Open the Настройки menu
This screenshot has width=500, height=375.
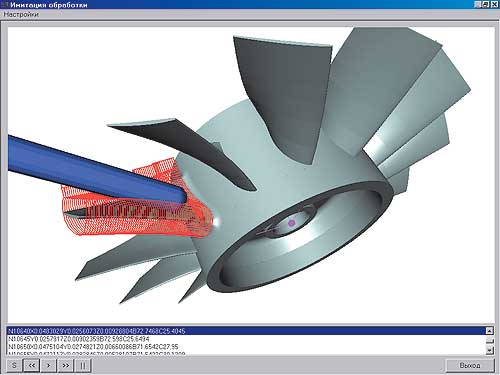click(x=21, y=14)
